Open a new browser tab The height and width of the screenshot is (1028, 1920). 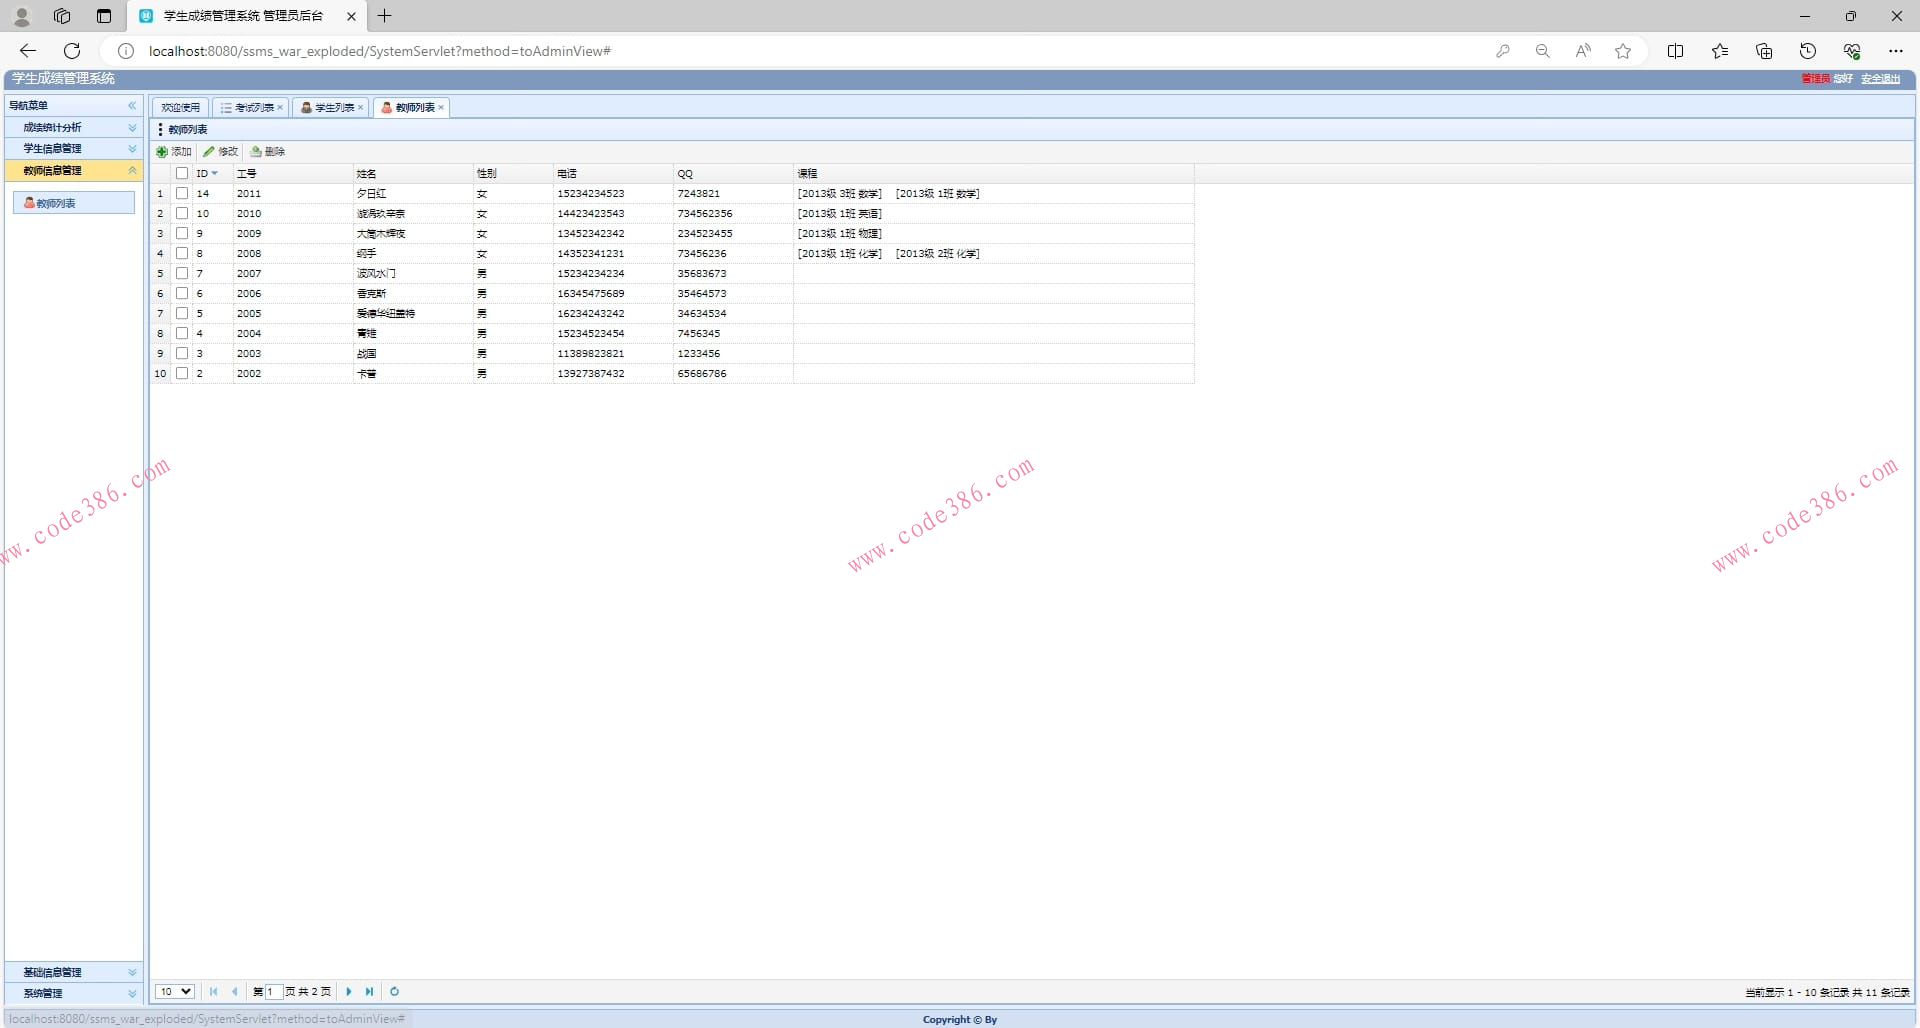[384, 16]
